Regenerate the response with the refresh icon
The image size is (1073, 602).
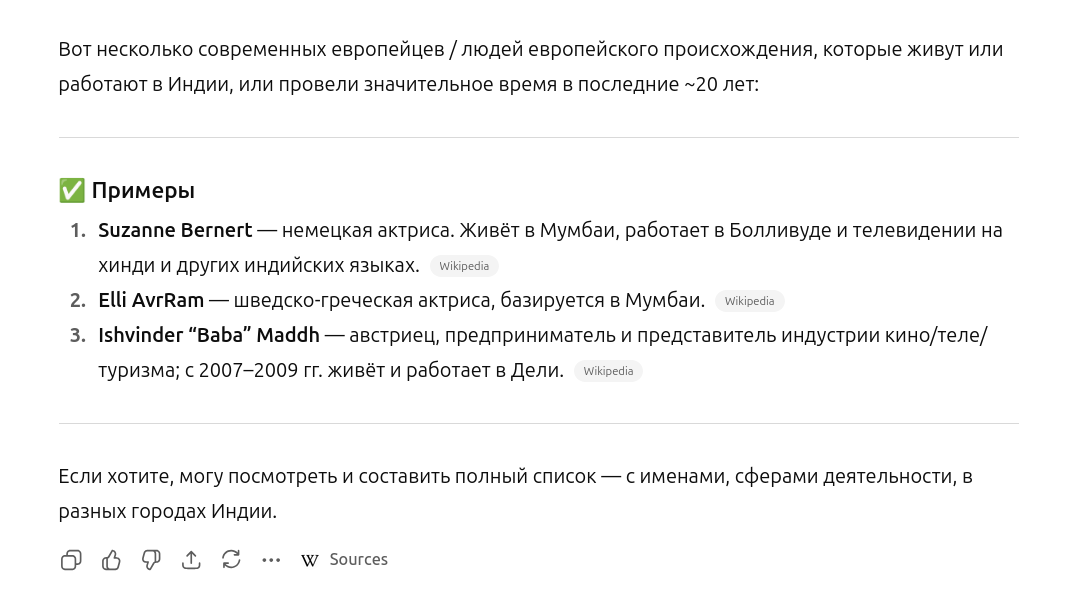click(x=231, y=560)
